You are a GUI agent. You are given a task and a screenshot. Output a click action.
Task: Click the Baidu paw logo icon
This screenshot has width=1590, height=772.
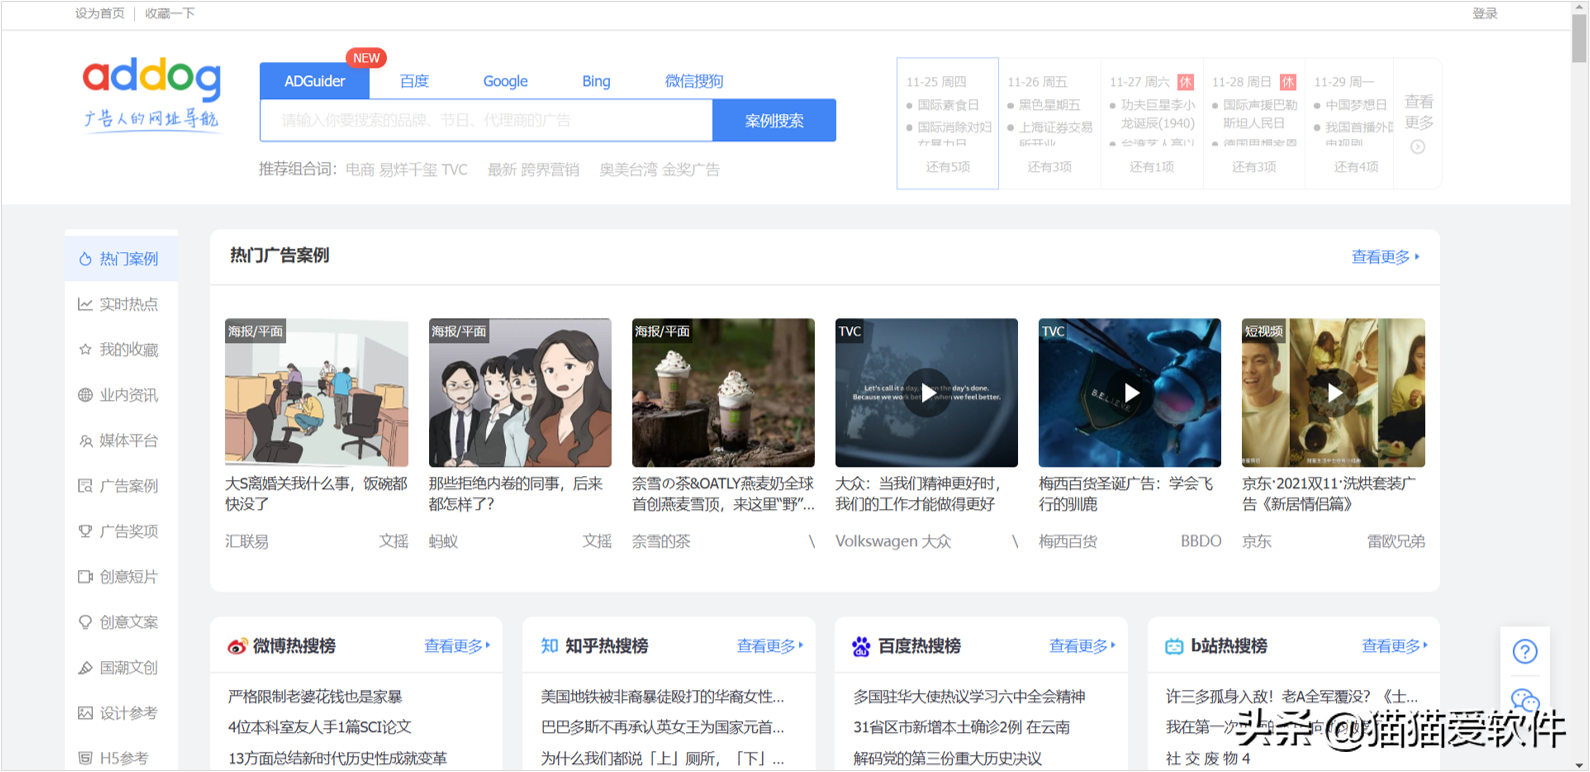(x=861, y=647)
